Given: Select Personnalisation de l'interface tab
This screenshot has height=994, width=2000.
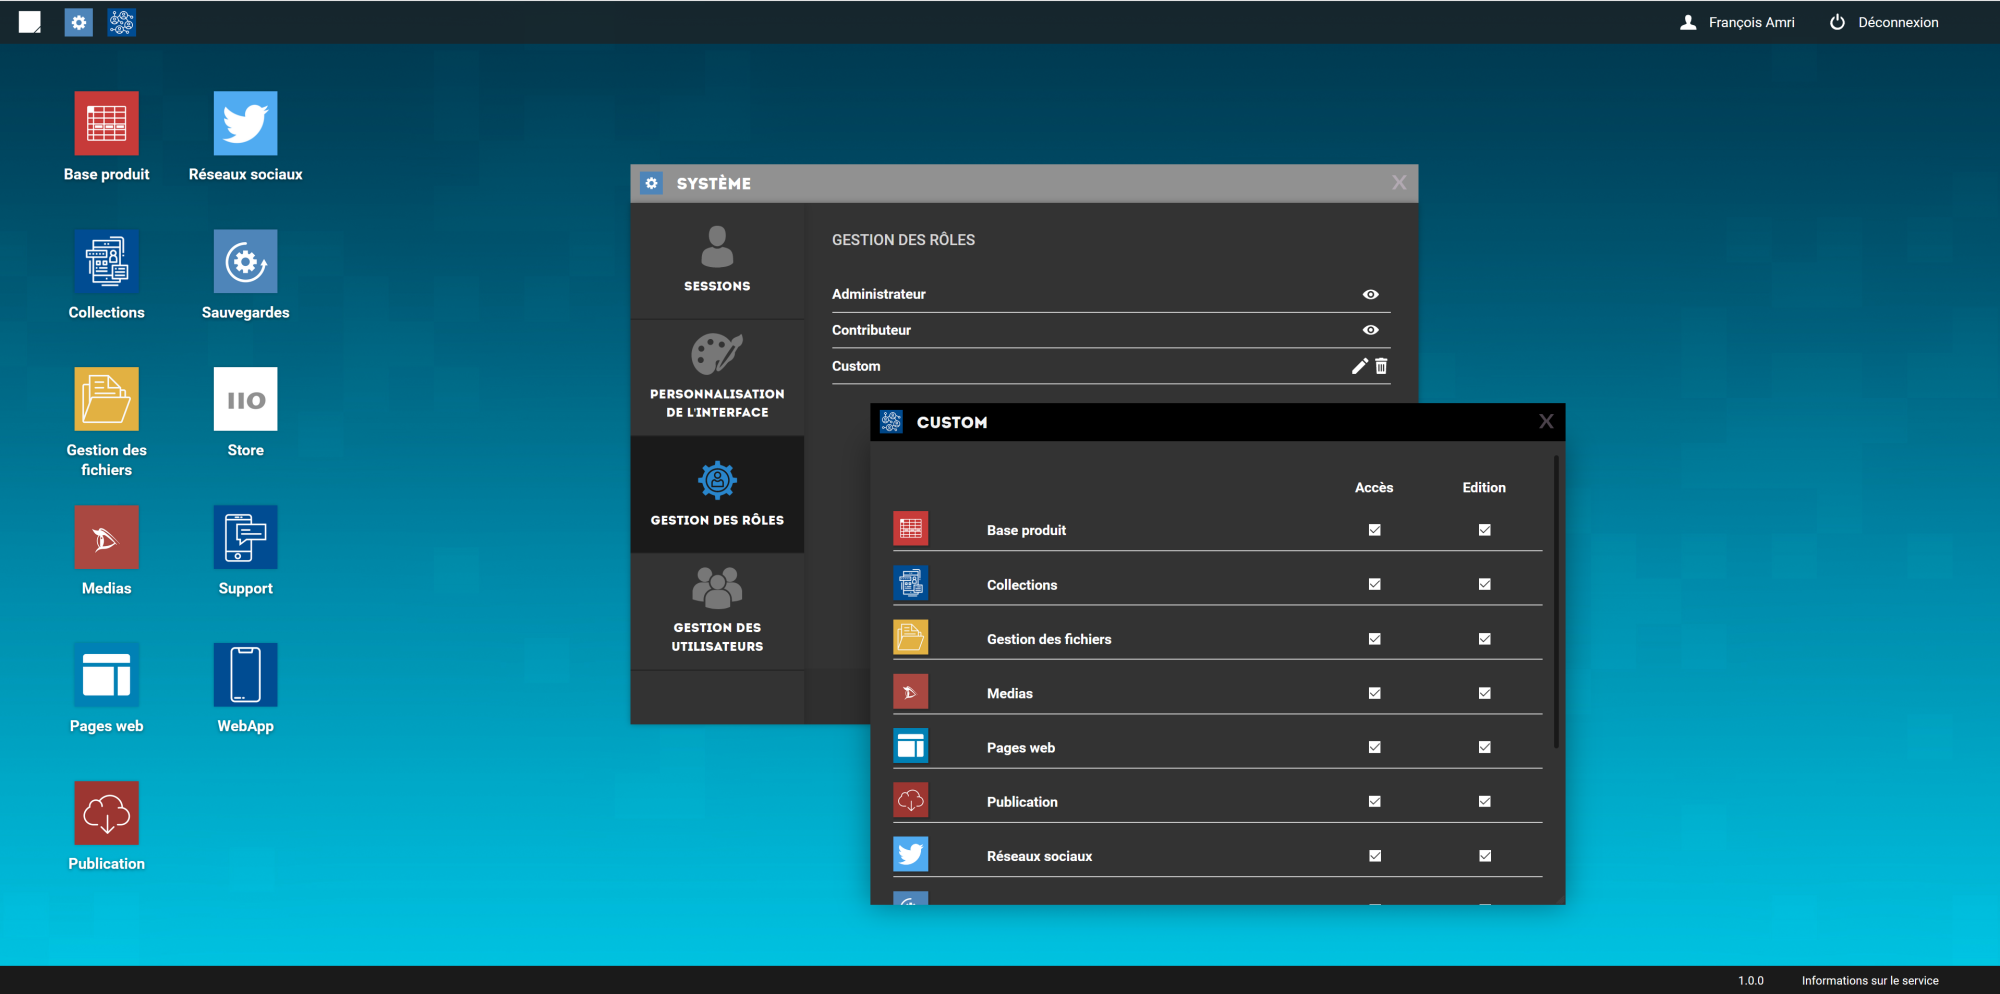Looking at the screenshot, I should pyautogui.click(x=717, y=378).
